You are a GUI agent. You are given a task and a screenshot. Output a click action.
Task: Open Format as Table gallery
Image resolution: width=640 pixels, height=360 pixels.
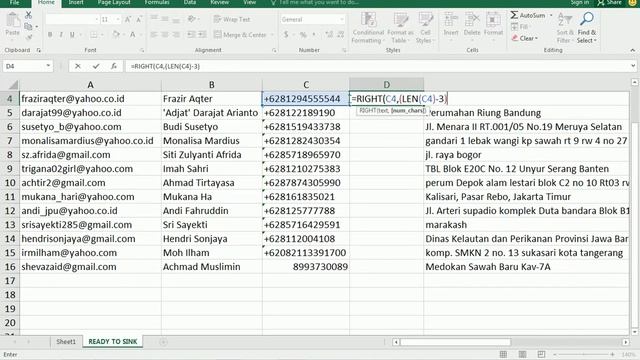pos(400,28)
